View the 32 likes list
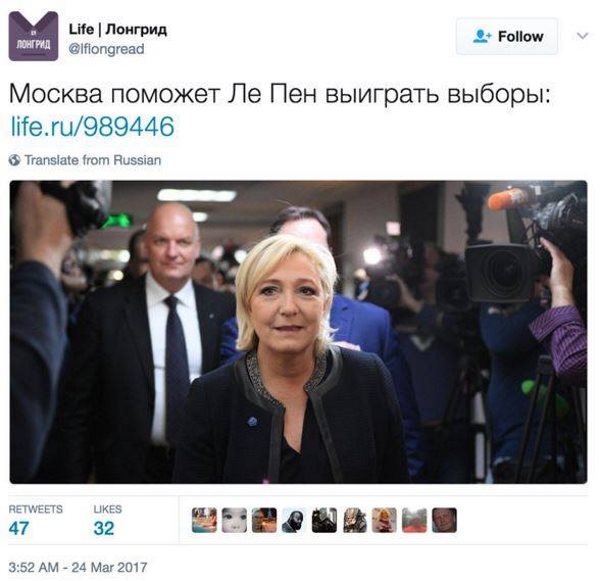This screenshot has width=600, height=581. click(x=108, y=521)
